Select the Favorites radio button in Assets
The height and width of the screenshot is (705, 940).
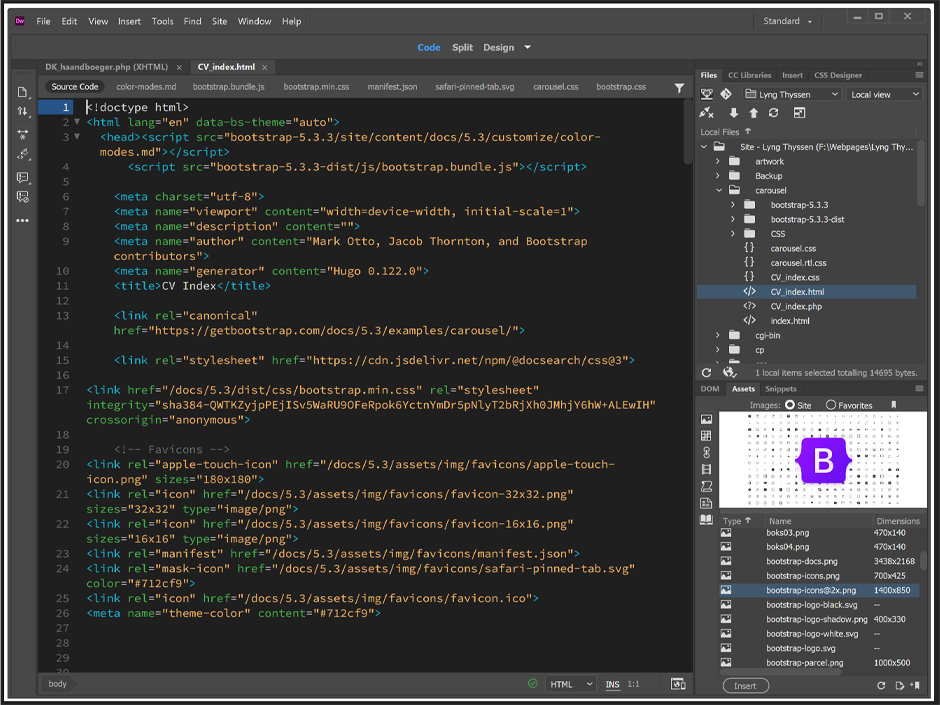coord(831,405)
